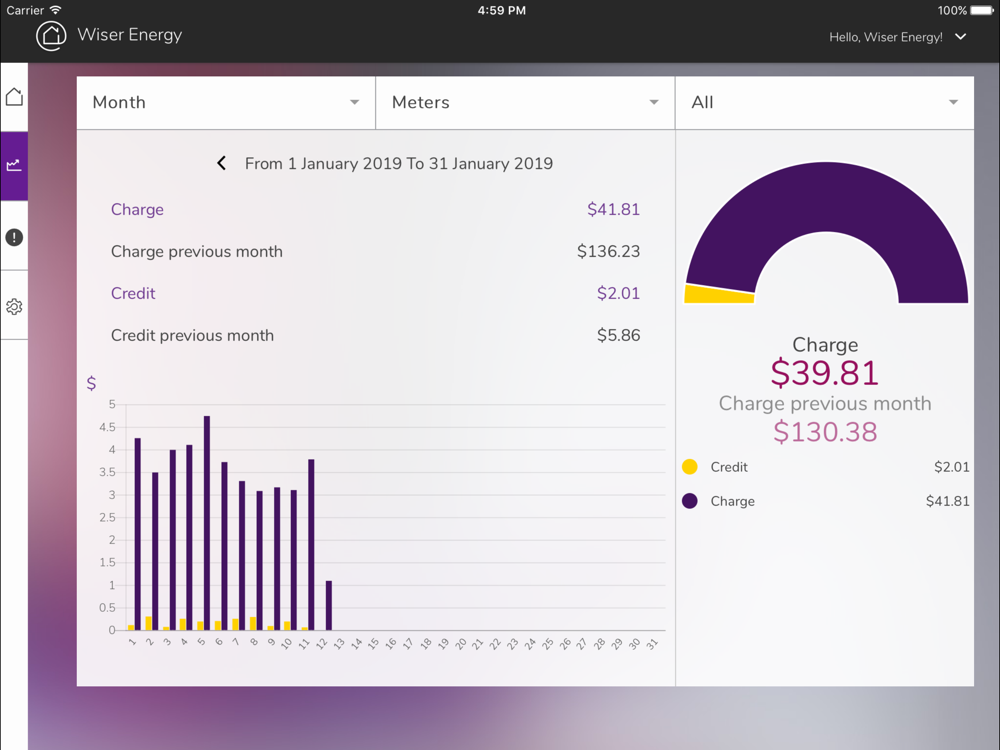Viewport: 1000px width, 750px height.
Task: Go to previous month with back arrow
Action: click(x=221, y=163)
